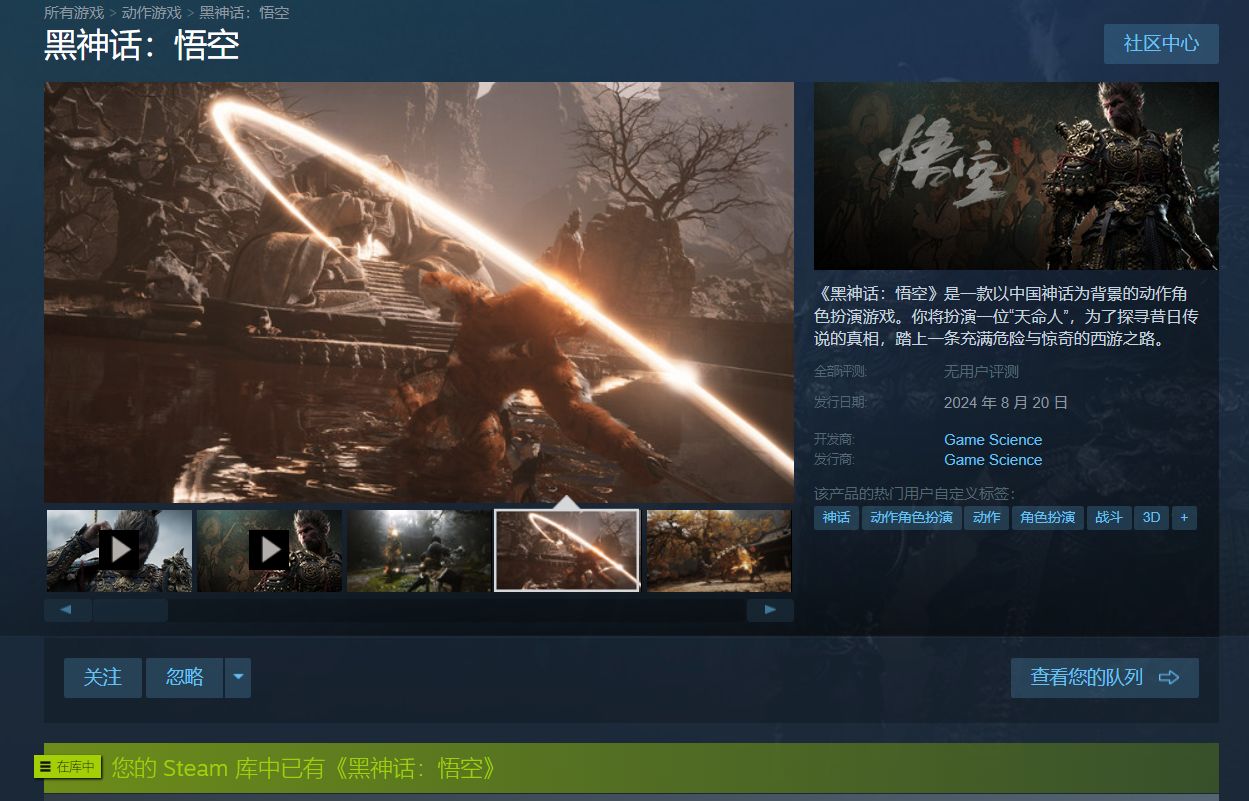
Task: Click the 发行商 label
Action: pyautogui.click(x=834, y=459)
